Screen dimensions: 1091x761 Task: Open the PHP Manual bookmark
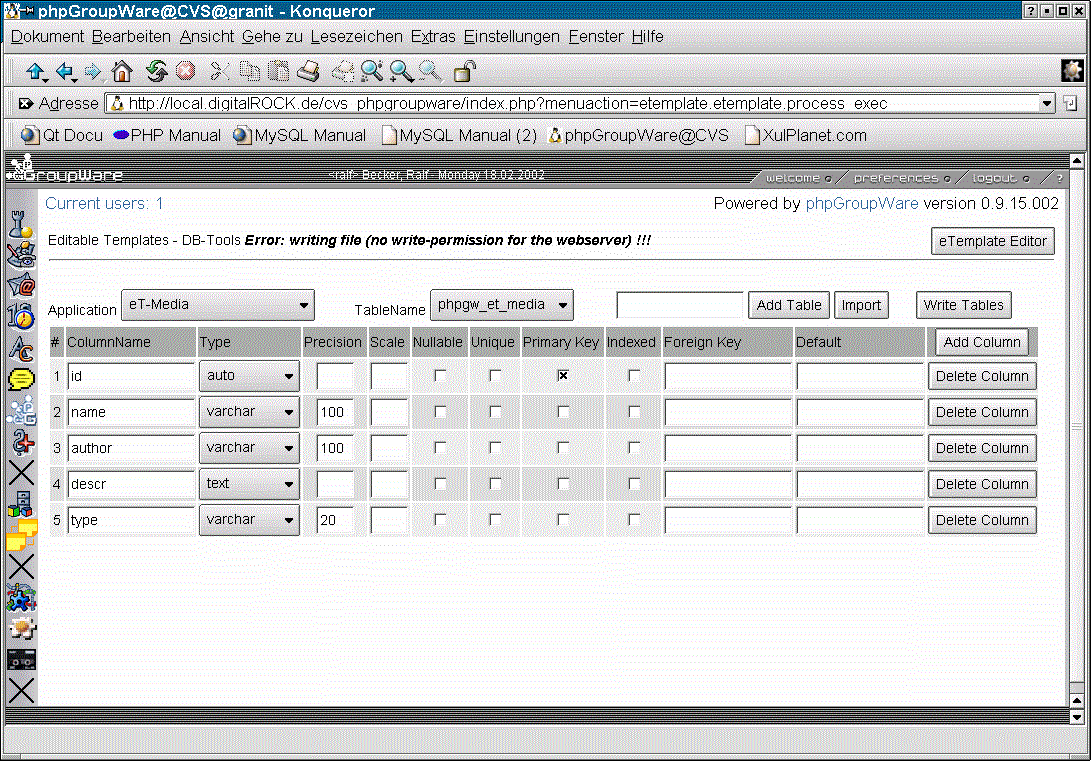(x=167, y=136)
